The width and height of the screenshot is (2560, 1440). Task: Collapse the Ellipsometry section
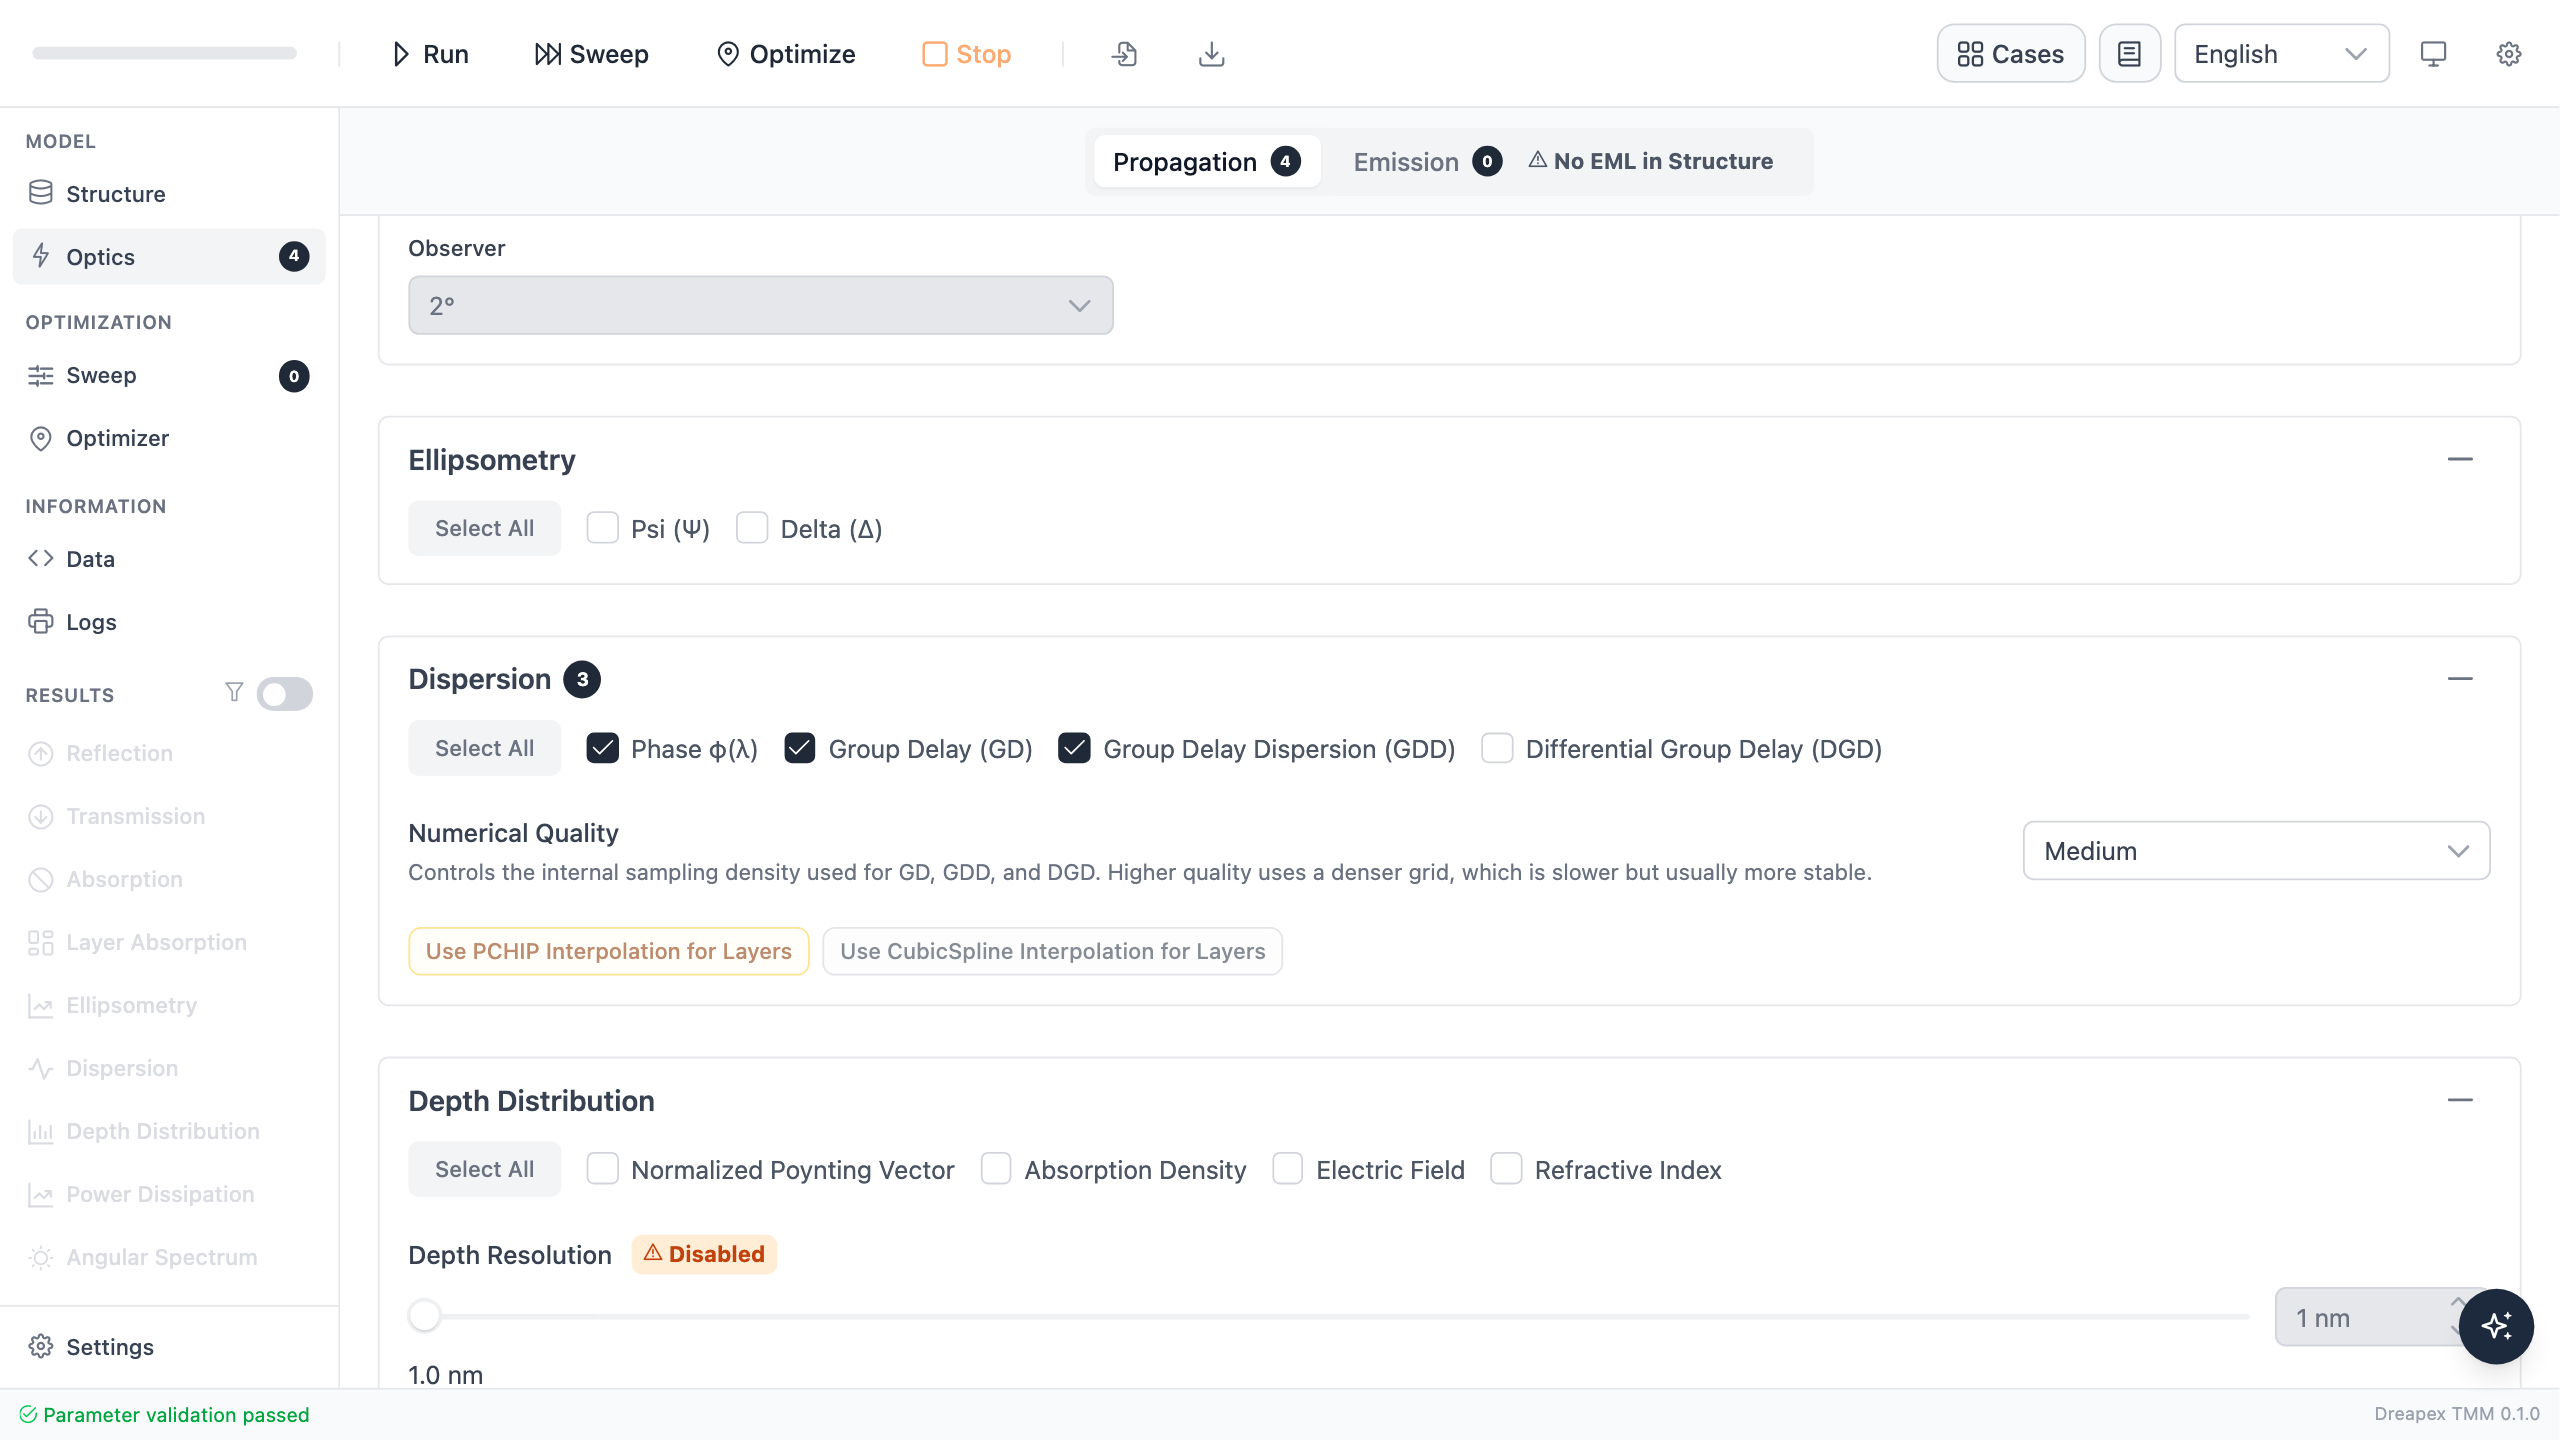tap(2460, 459)
